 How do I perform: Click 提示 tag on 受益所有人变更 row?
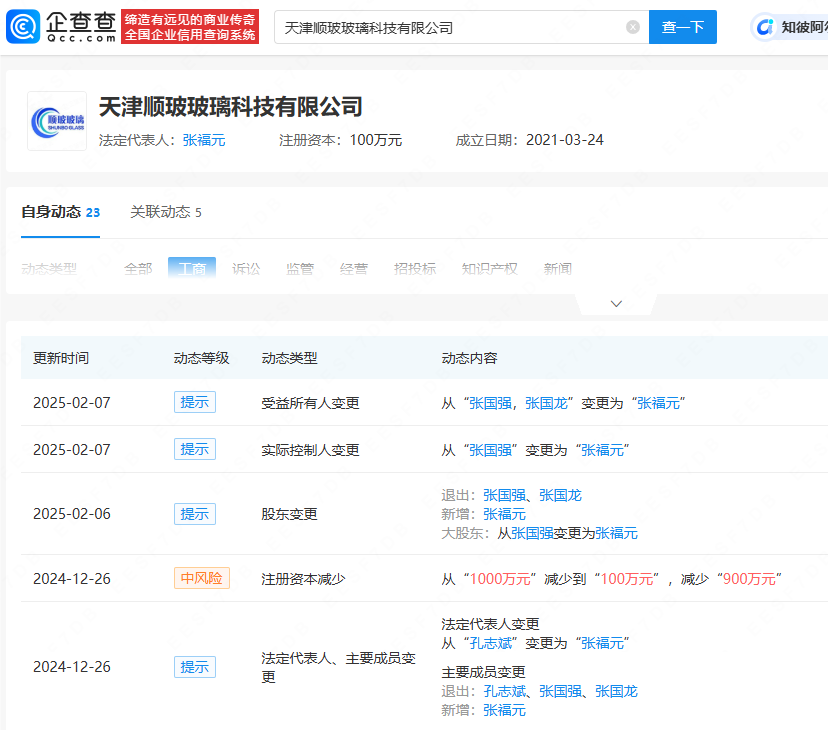point(195,403)
